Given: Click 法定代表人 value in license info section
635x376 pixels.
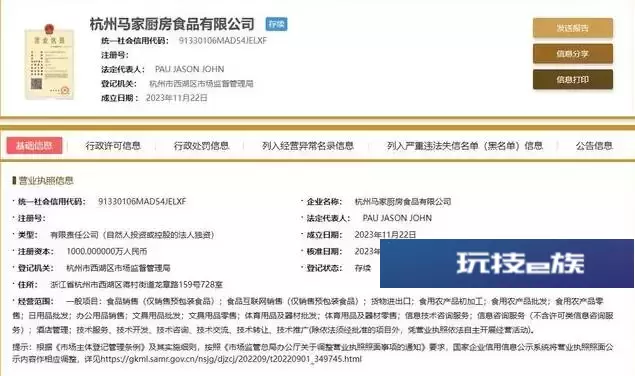Looking at the screenshot, I should [x=397, y=218].
